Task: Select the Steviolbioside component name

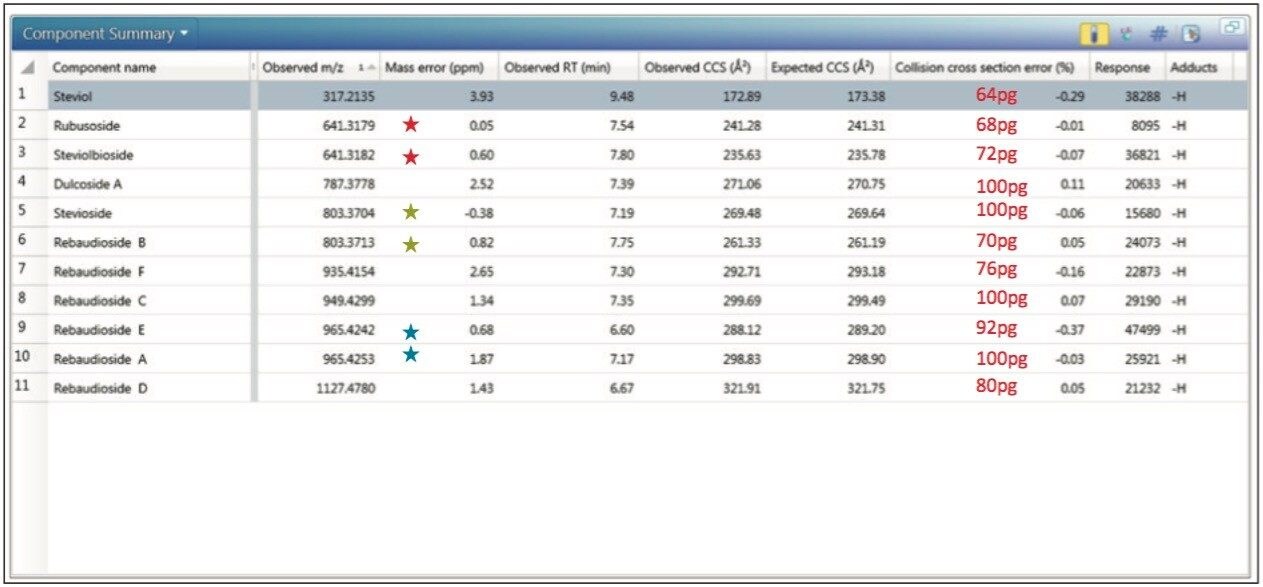Action: pos(93,156)
